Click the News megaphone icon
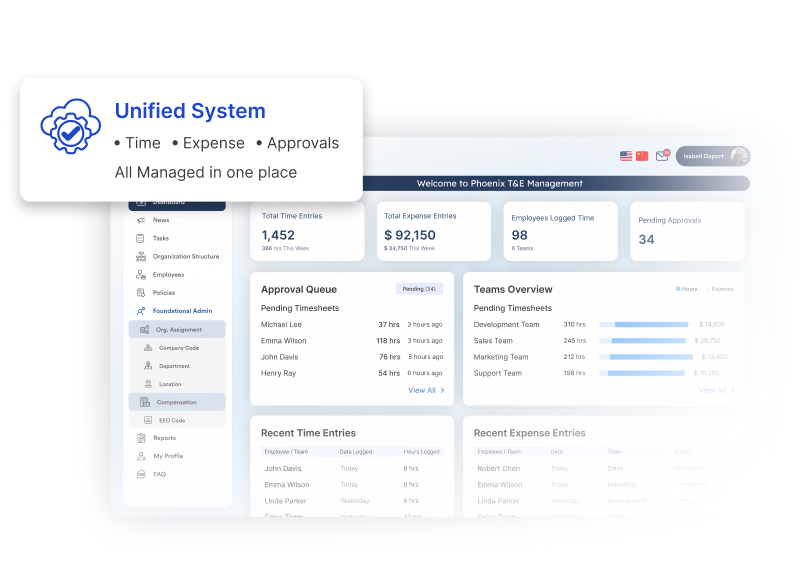This screenshot has height=561, width=811. [x=141, y=220]
